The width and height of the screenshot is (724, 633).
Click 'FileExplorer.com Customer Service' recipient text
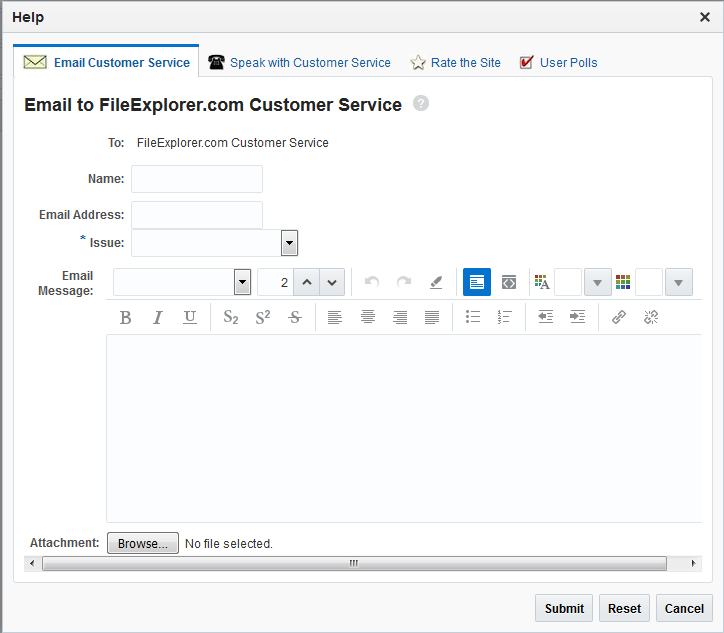(x=233, y=143)
